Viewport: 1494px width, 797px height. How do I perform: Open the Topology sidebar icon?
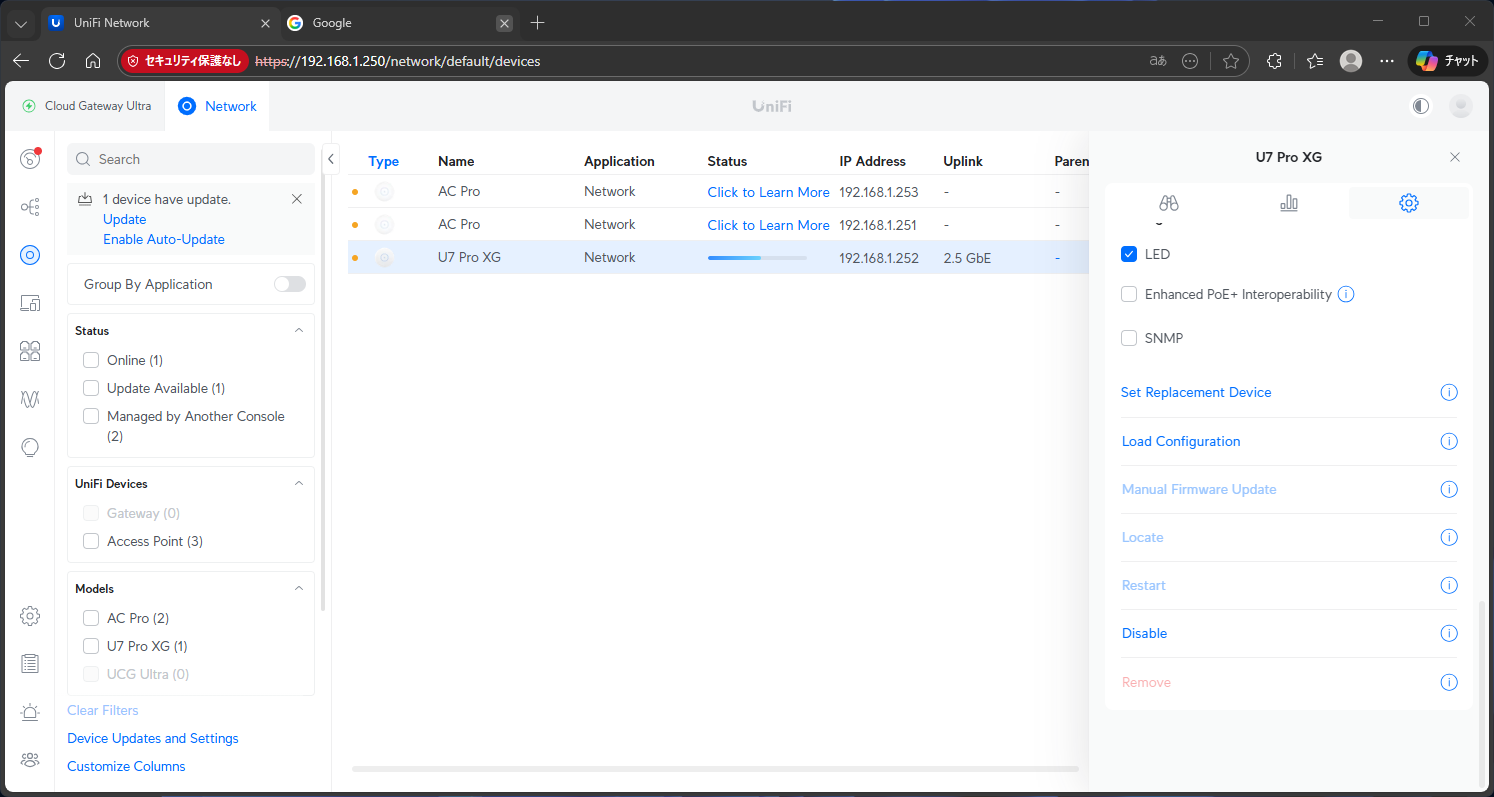tap(30, 207)
